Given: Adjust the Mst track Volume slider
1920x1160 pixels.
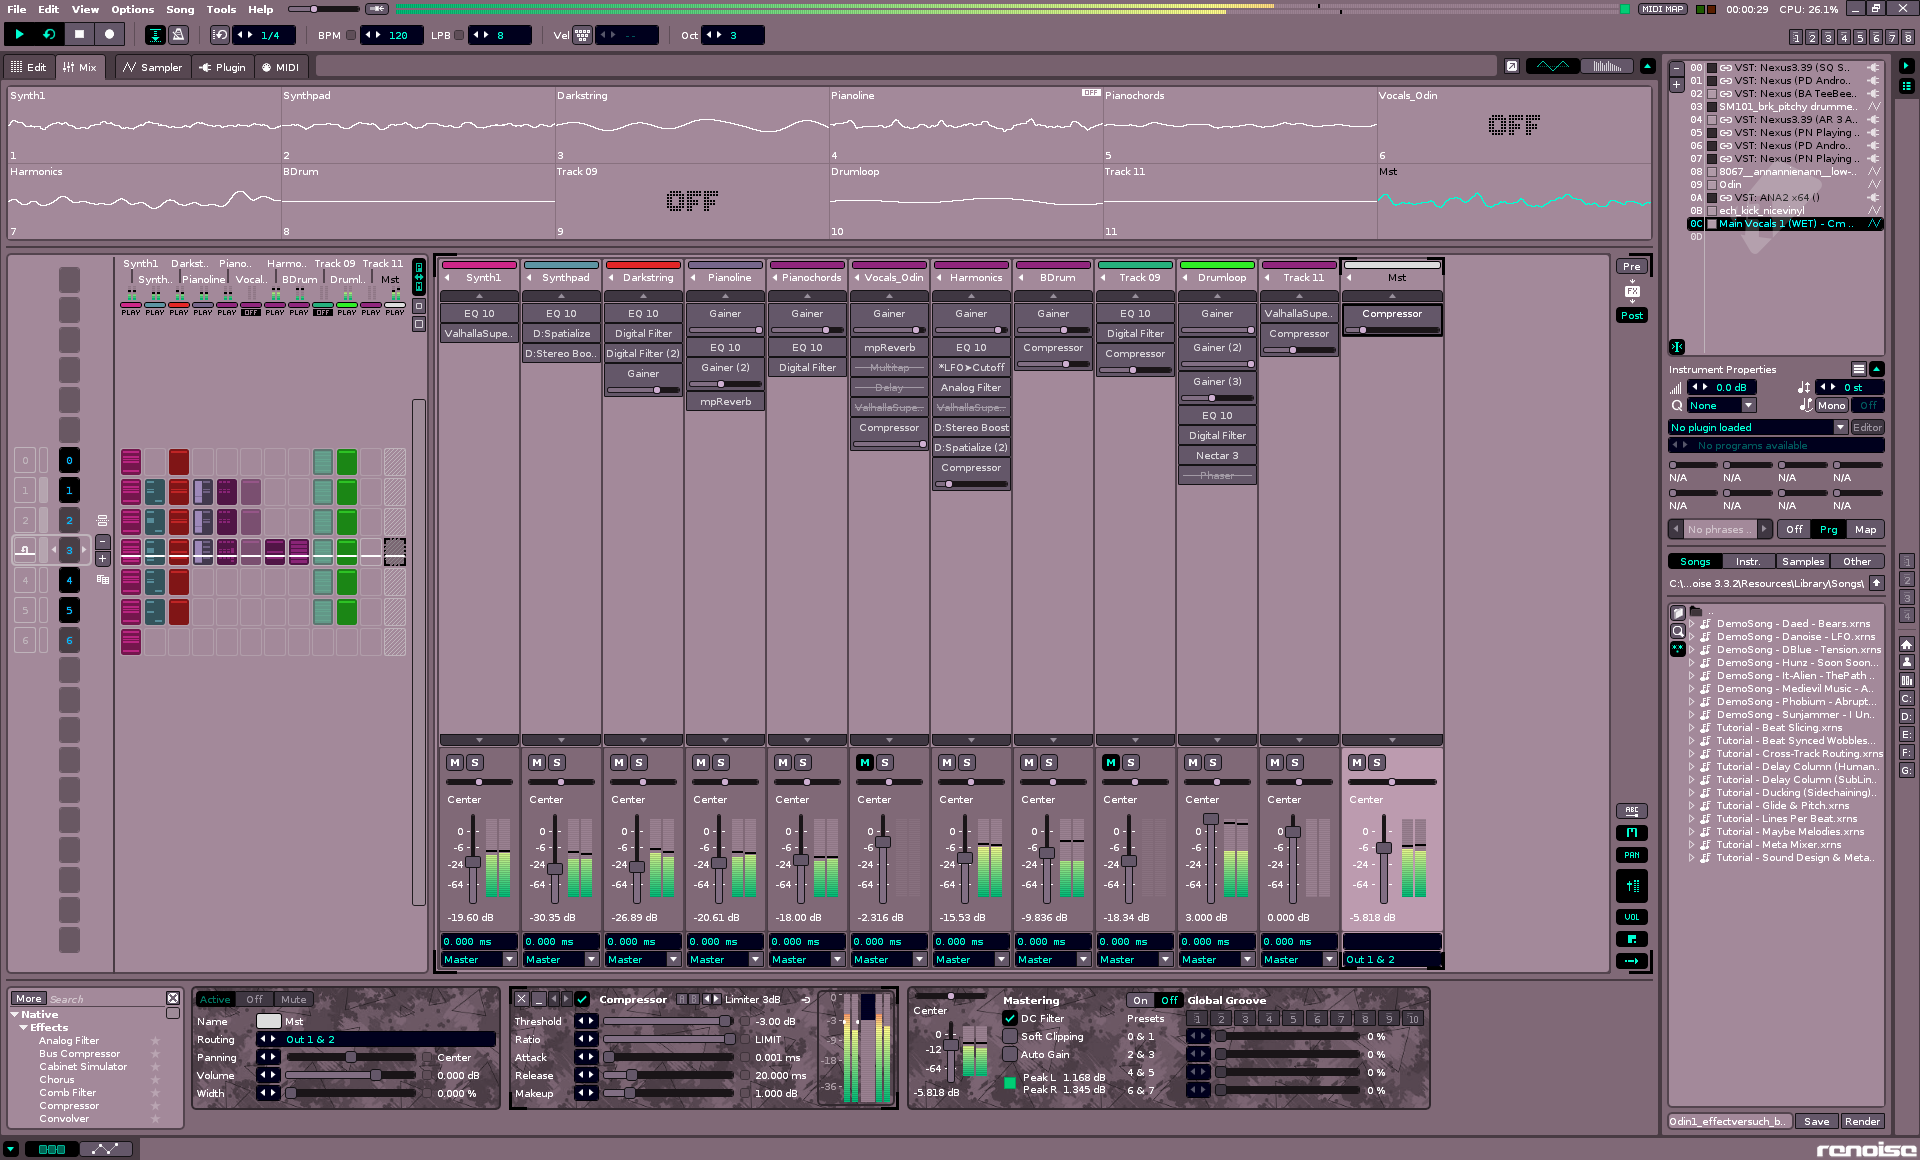Looking at the screenshot, I should [x=351, y=1075].
